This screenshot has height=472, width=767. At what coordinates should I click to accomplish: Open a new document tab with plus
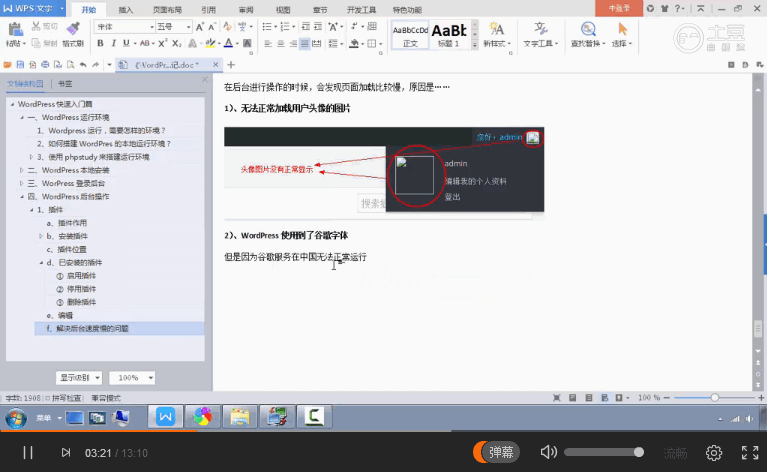click(x=231, y=65)
